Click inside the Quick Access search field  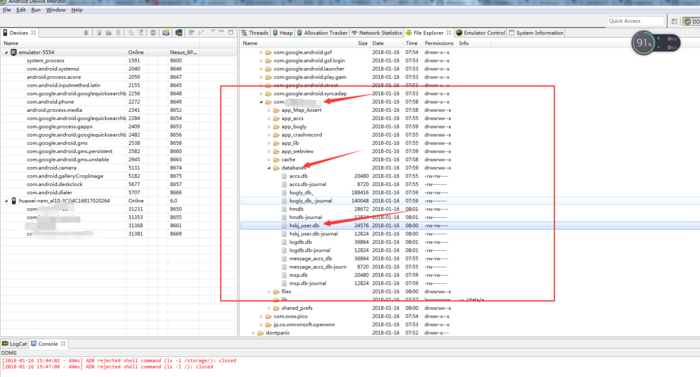[x=636, y=21]
